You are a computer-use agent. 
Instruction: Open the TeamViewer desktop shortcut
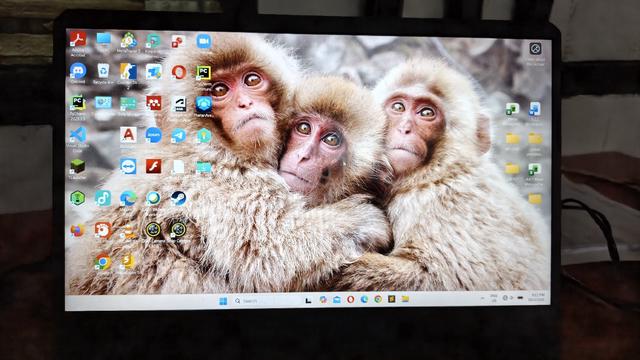128,166
